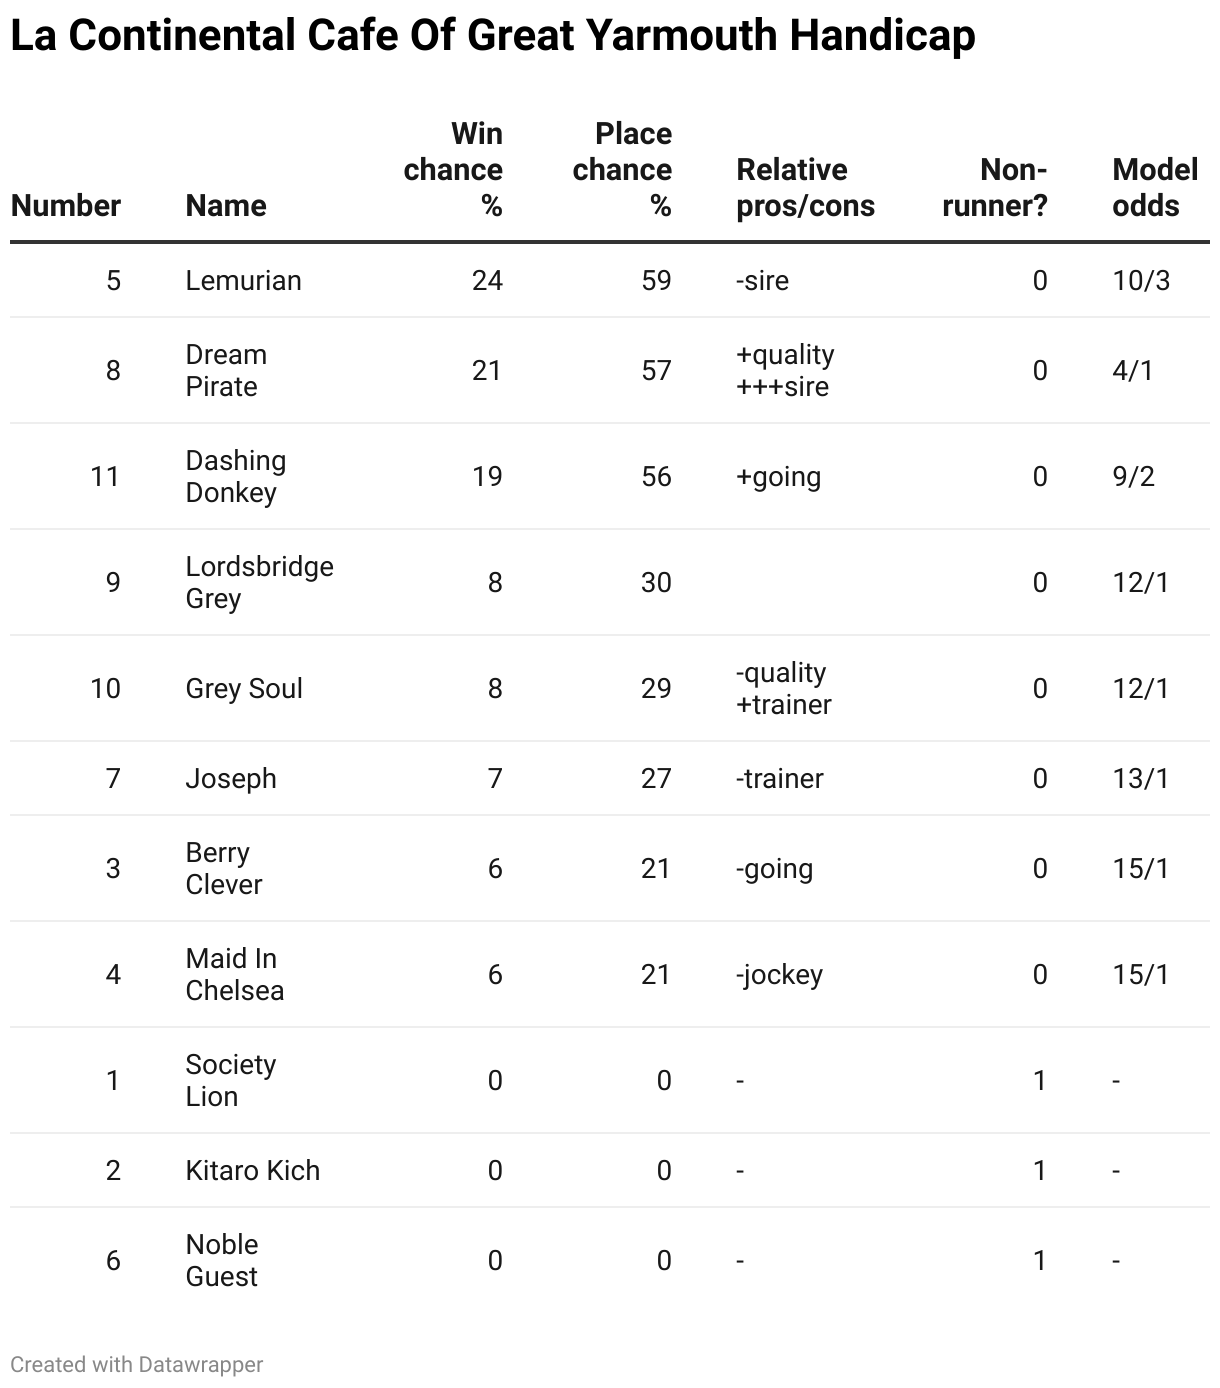Click the Maid In Chelsea entry
This screenshot has width=1220, height=1388.
(235, 975)
